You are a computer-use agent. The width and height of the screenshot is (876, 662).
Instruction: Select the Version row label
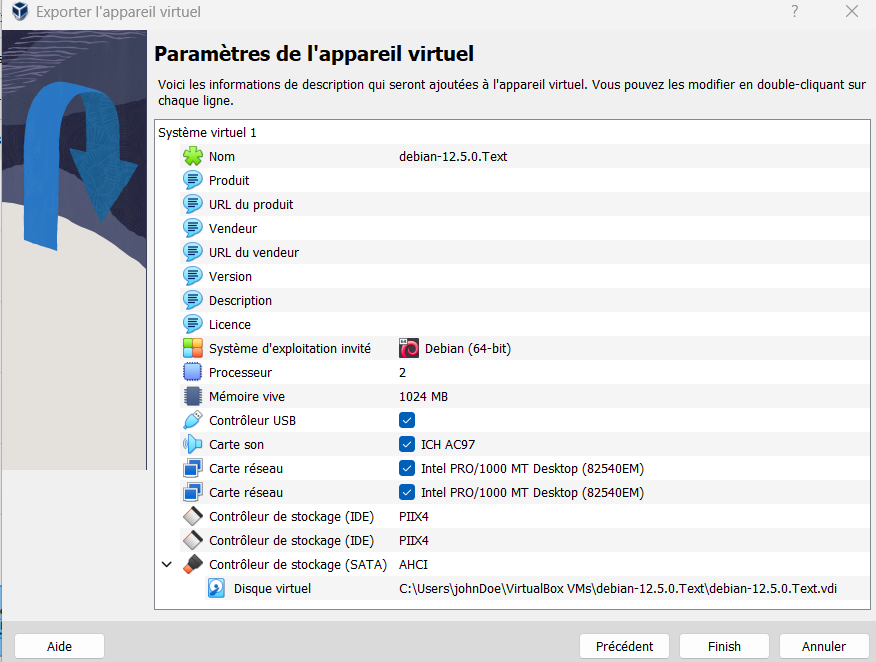click(230, 277)
